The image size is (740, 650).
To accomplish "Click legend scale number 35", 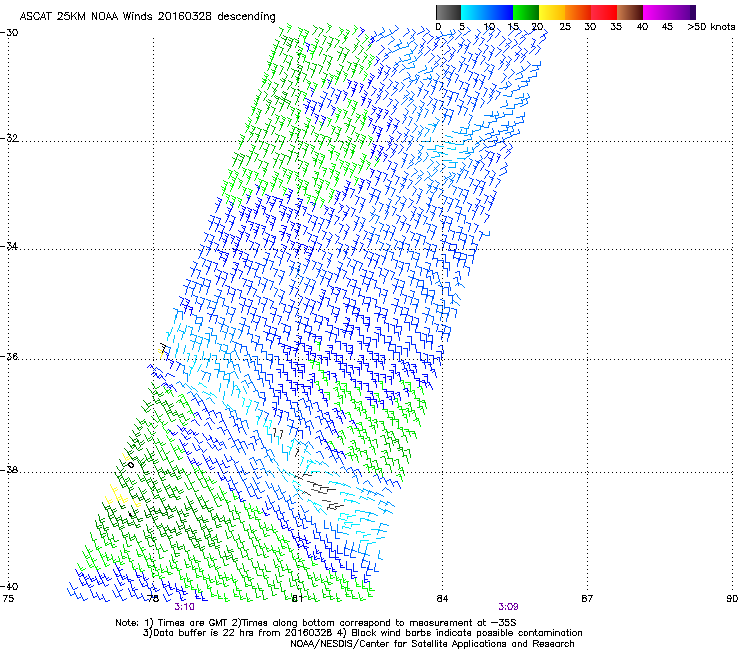I will click(x=616, y=27).
